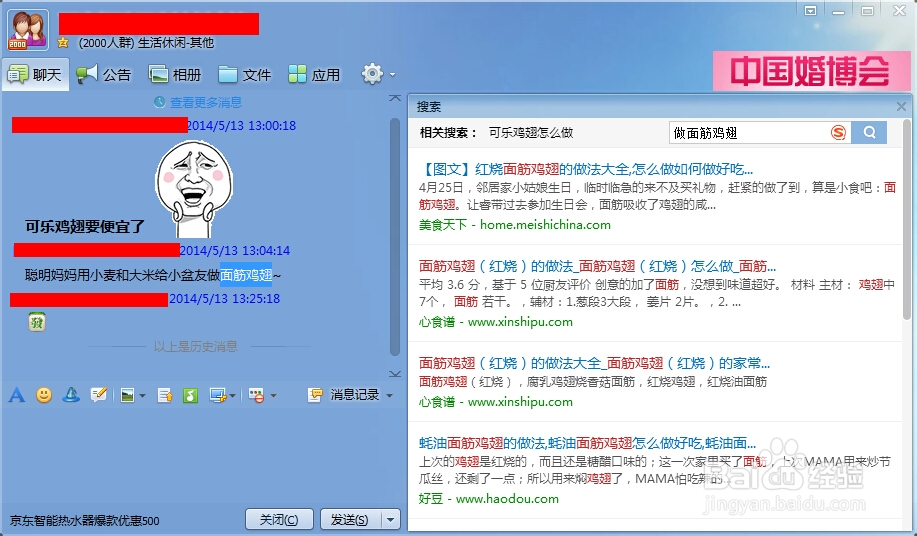Open the 文件 files tab
The height and width of the screenshot is (536, 917).
tap(244, 75)
